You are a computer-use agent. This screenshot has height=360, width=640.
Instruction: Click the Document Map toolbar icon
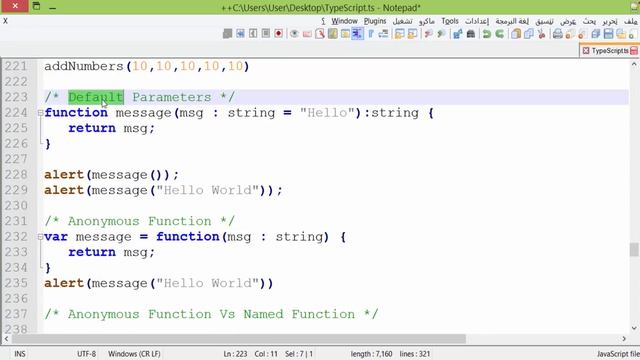[x=333, y=34]
